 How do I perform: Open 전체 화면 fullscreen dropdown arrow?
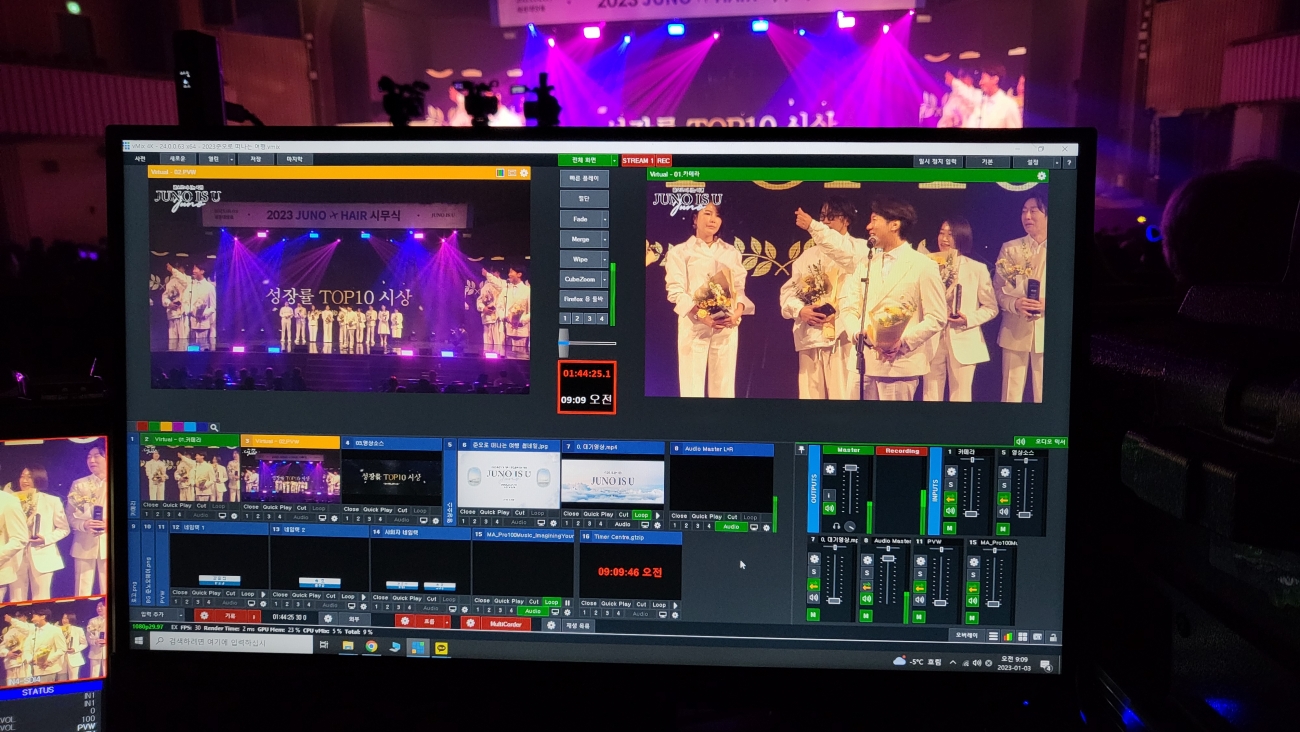[614, 160]
